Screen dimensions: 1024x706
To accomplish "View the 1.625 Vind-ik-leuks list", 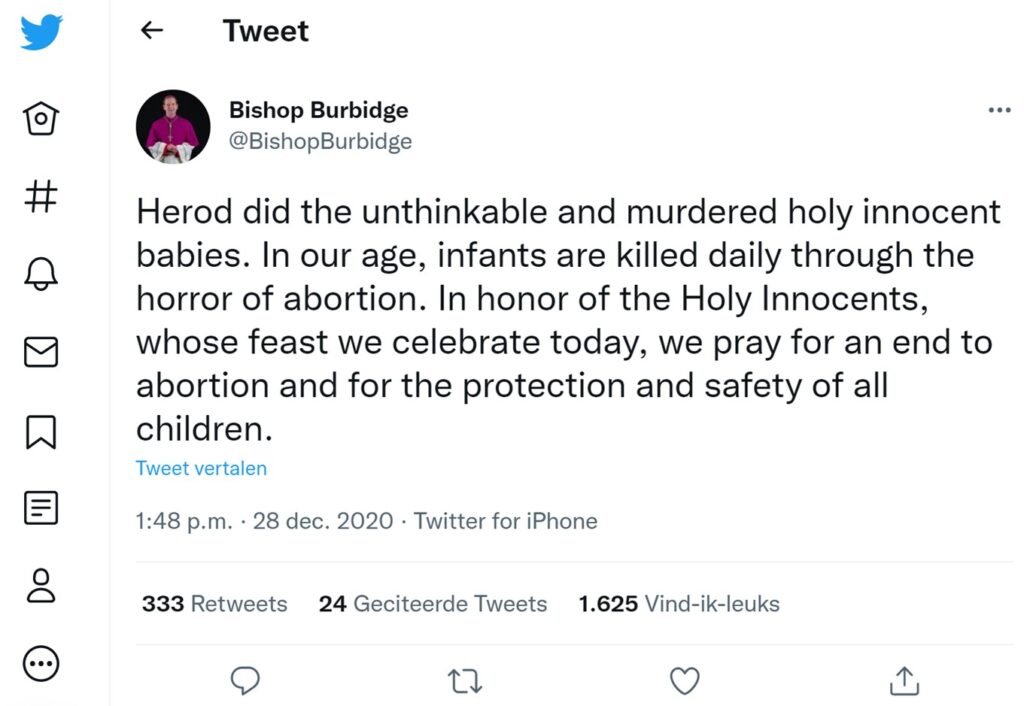I will pos(679,604).
